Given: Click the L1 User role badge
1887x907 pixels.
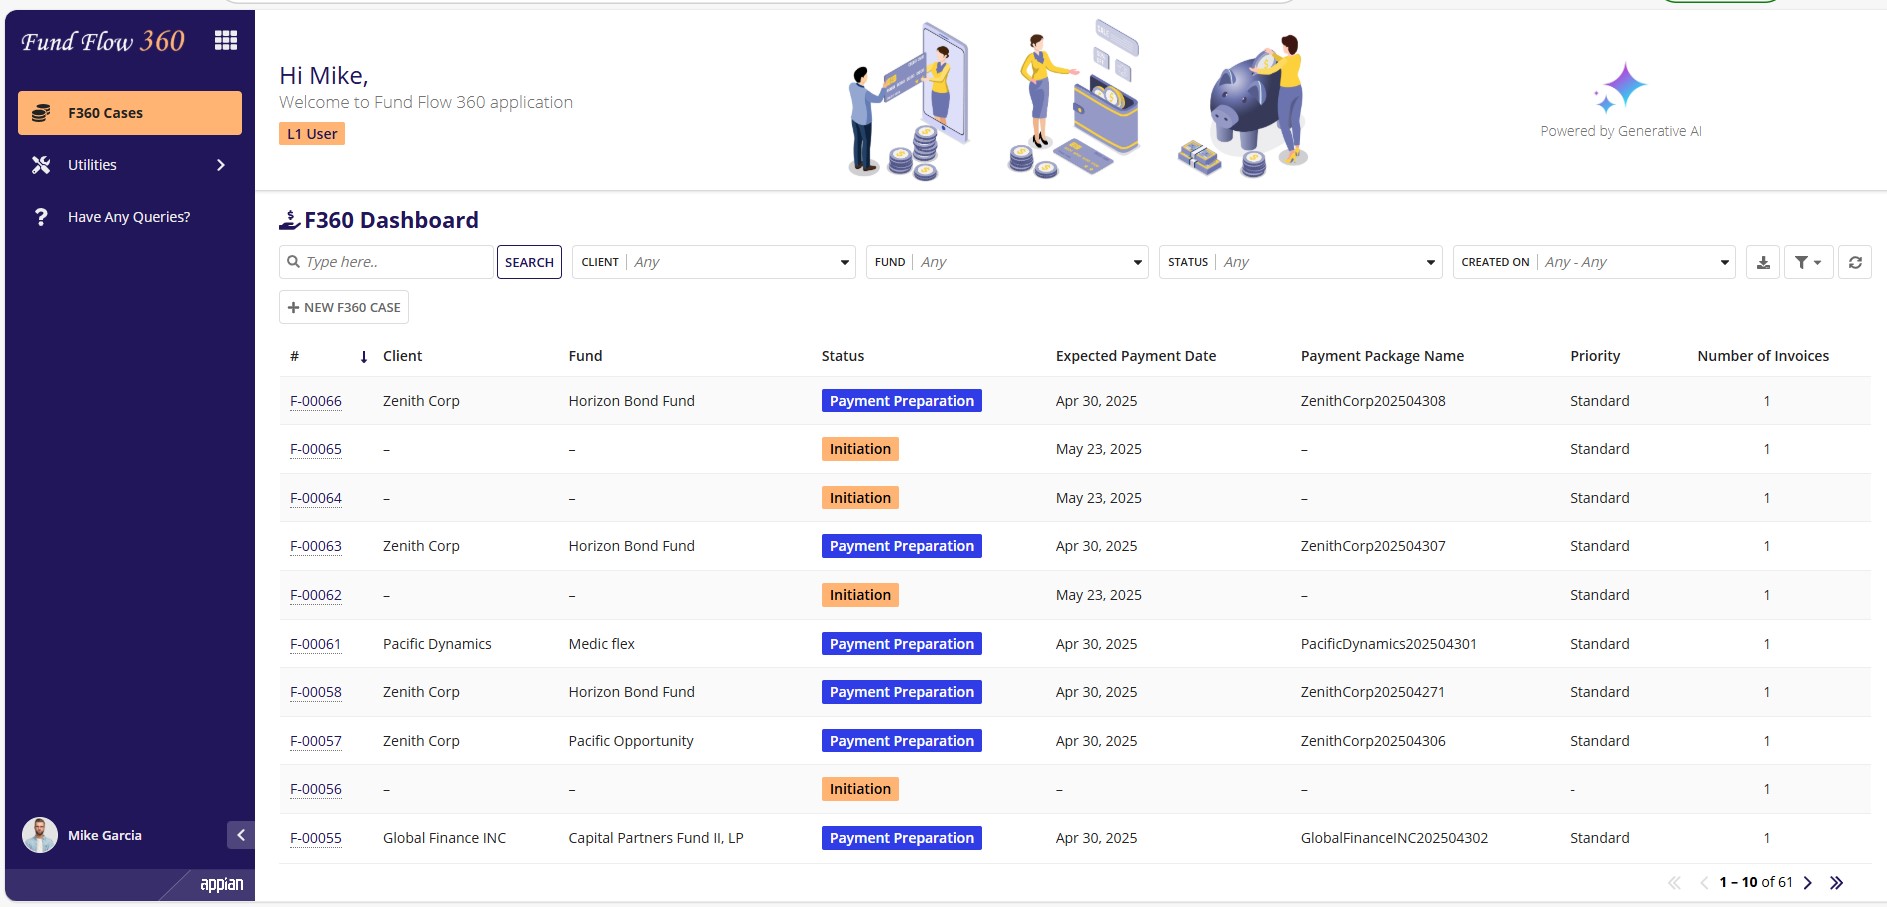Looking at the screenshot, I should [x=312, y=134].
